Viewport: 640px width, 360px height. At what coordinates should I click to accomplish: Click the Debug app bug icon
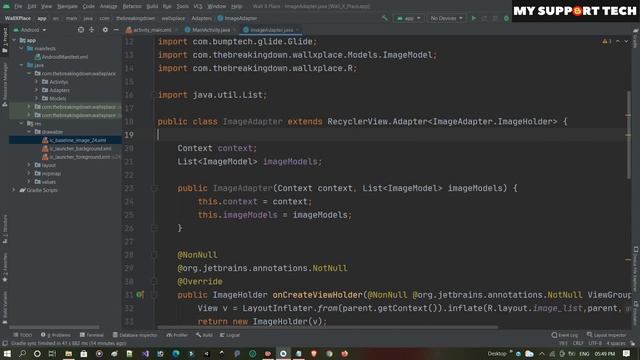[506, 18]
